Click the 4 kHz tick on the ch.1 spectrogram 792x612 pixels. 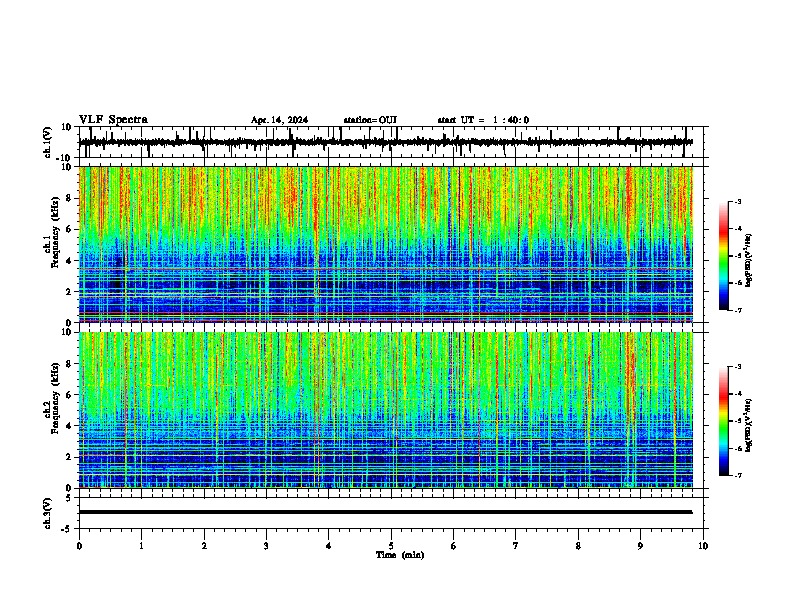click(70, 261)
